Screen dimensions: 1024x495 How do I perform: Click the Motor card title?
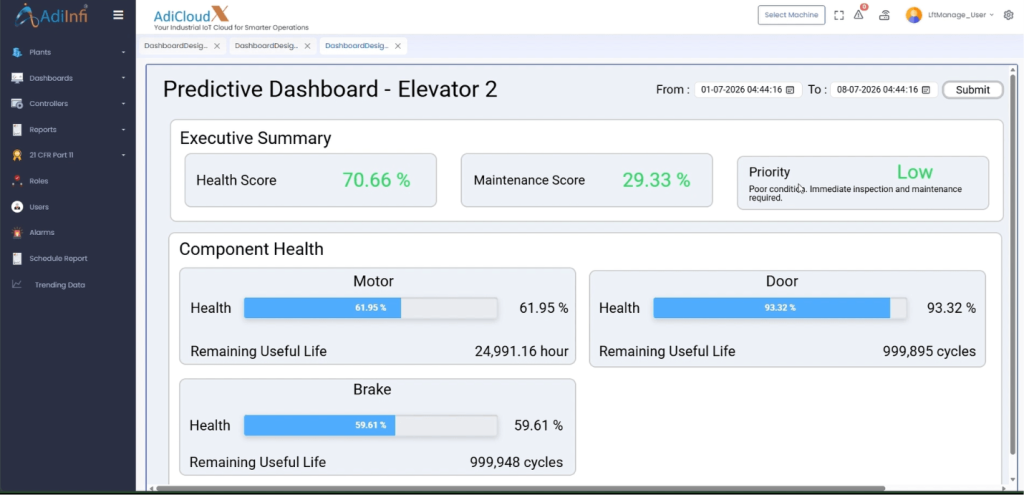(374, 281)
